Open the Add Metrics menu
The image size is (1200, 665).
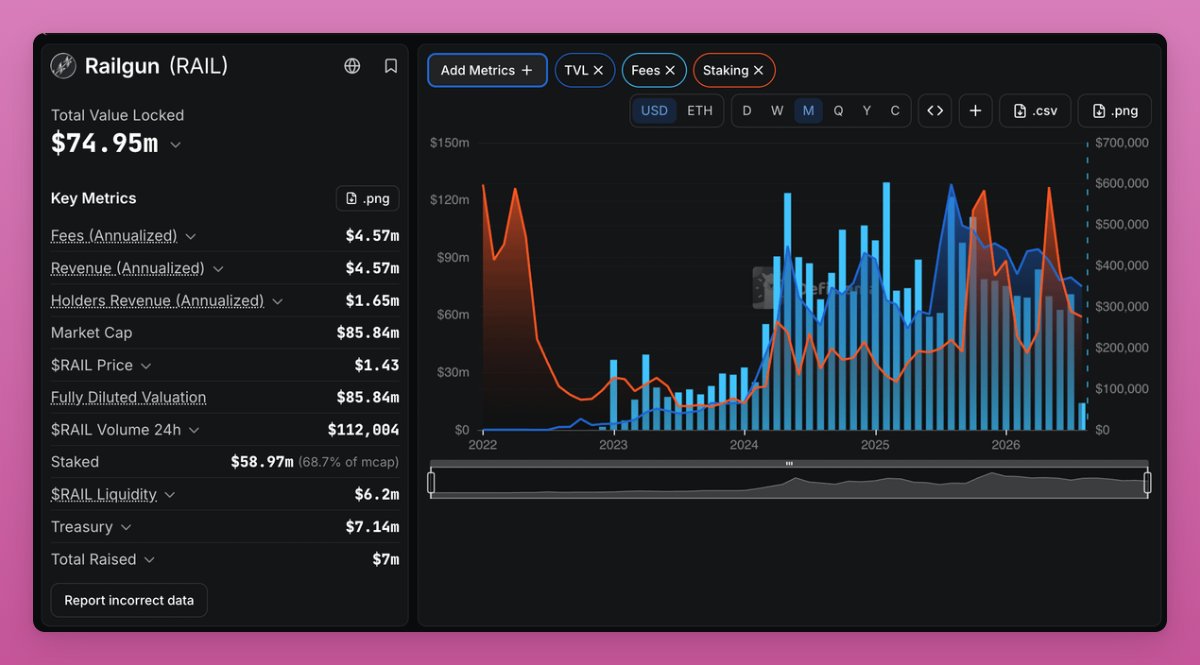[487, 70]
